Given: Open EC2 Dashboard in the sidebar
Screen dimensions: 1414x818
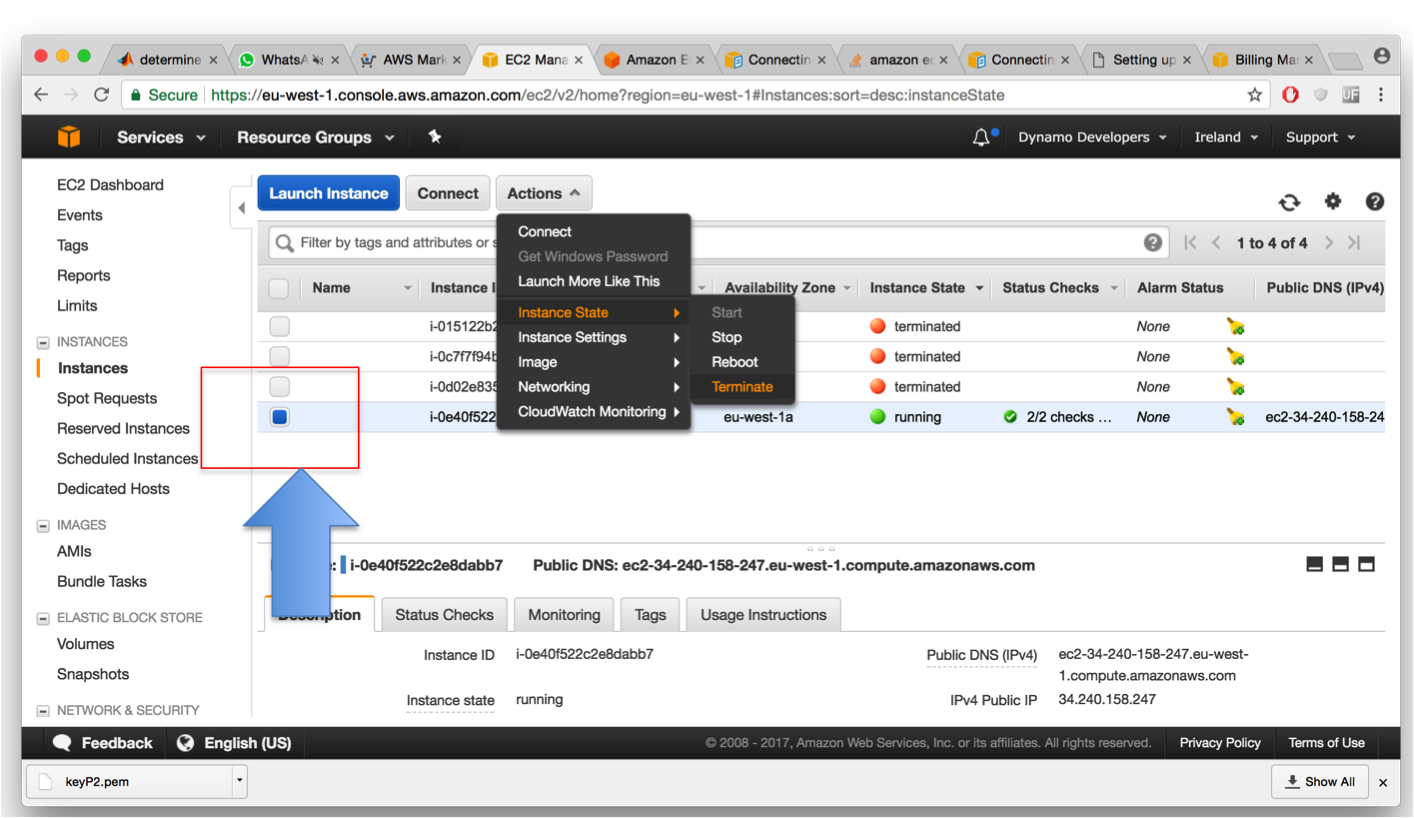Looking at the screenshot, I should point(110,185).
